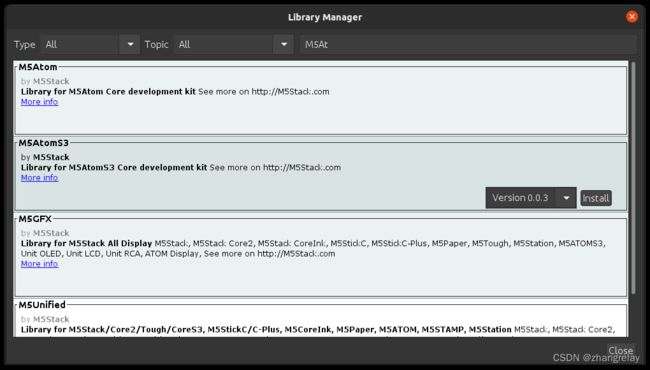Screen dimensions: 650x370
Task: Install the M5AtomS3 library
Action: (x=596, y=198)
